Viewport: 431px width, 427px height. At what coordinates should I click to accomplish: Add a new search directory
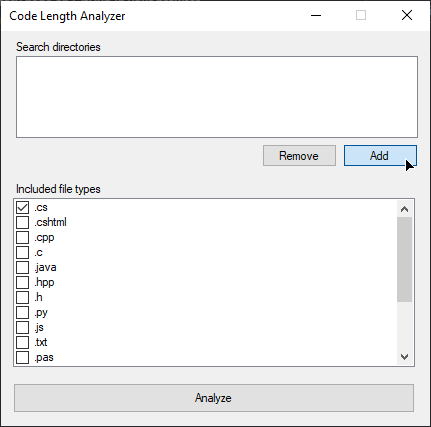pos(380,156)
